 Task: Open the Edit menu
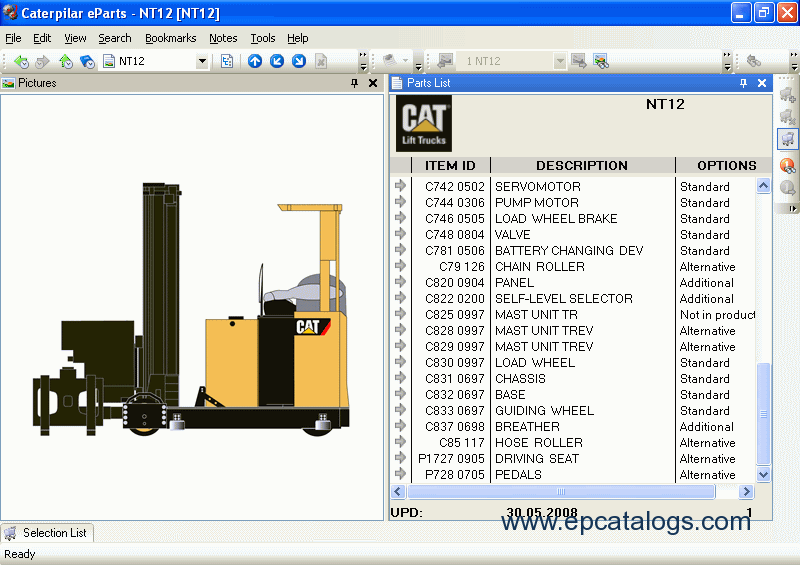(42, 38)
